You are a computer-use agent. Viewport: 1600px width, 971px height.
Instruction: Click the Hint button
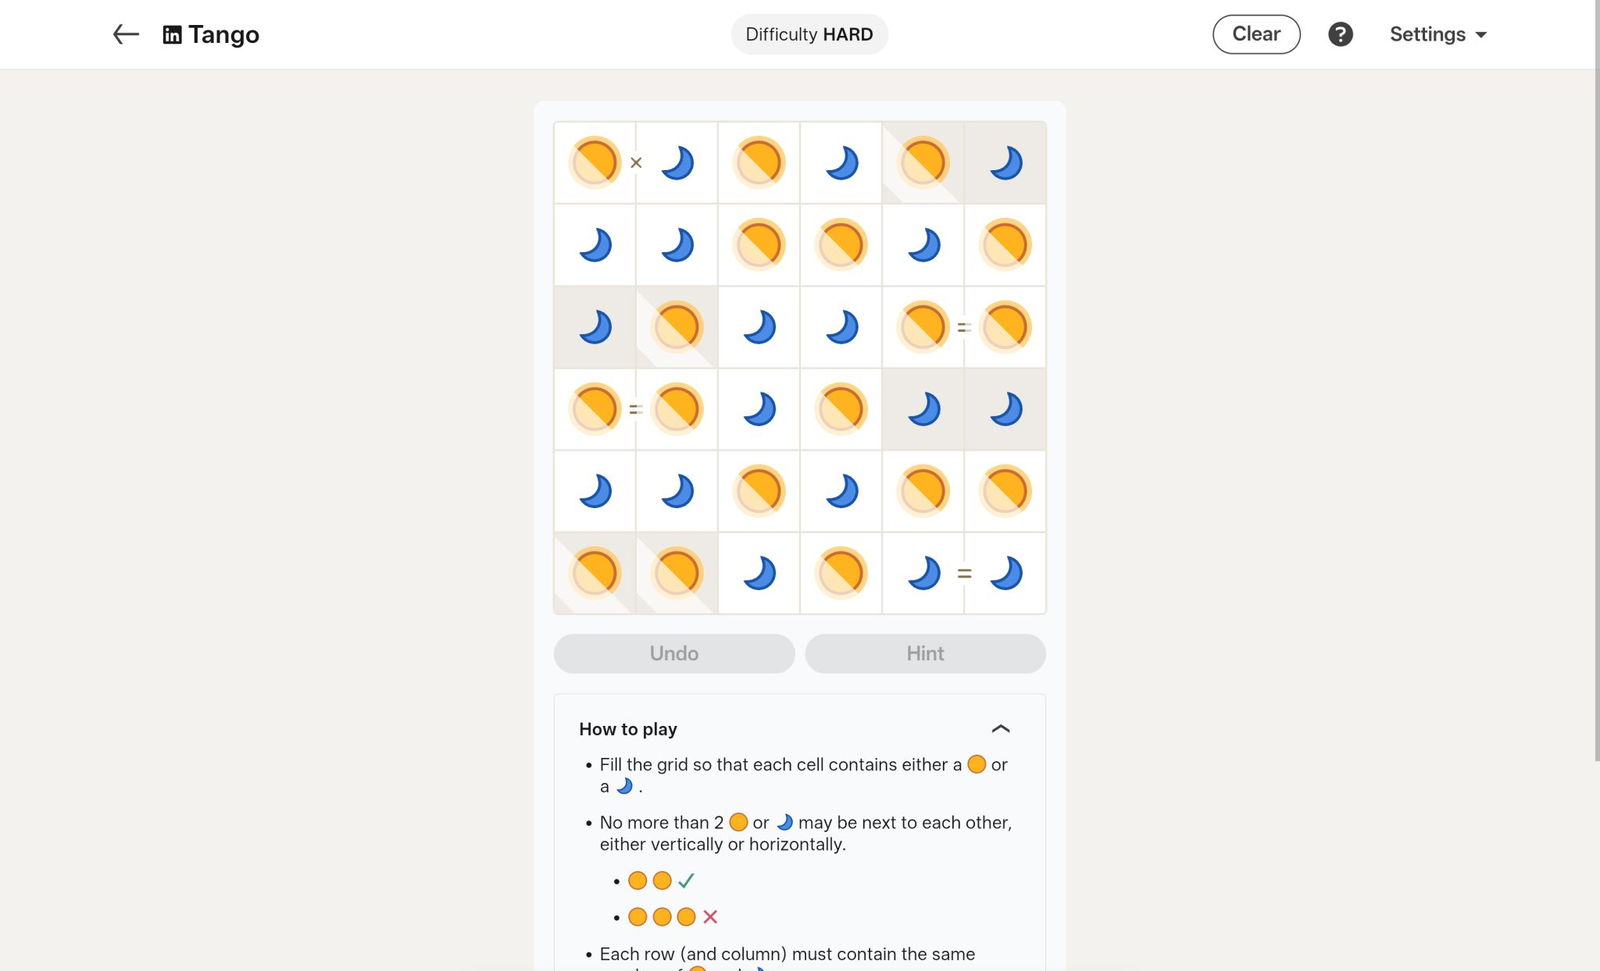click(925, 653)
